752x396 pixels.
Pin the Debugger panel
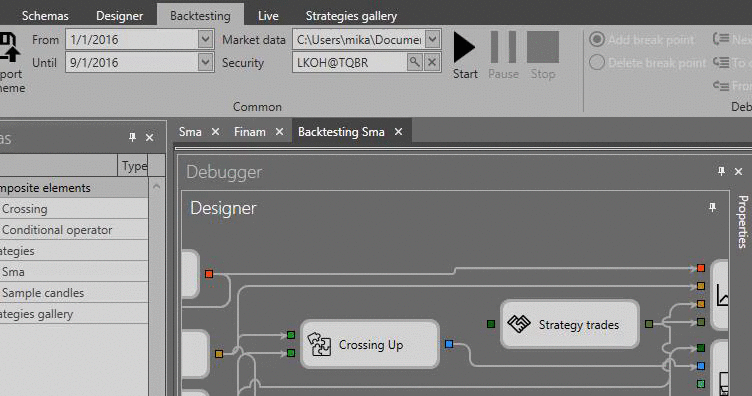721,171
